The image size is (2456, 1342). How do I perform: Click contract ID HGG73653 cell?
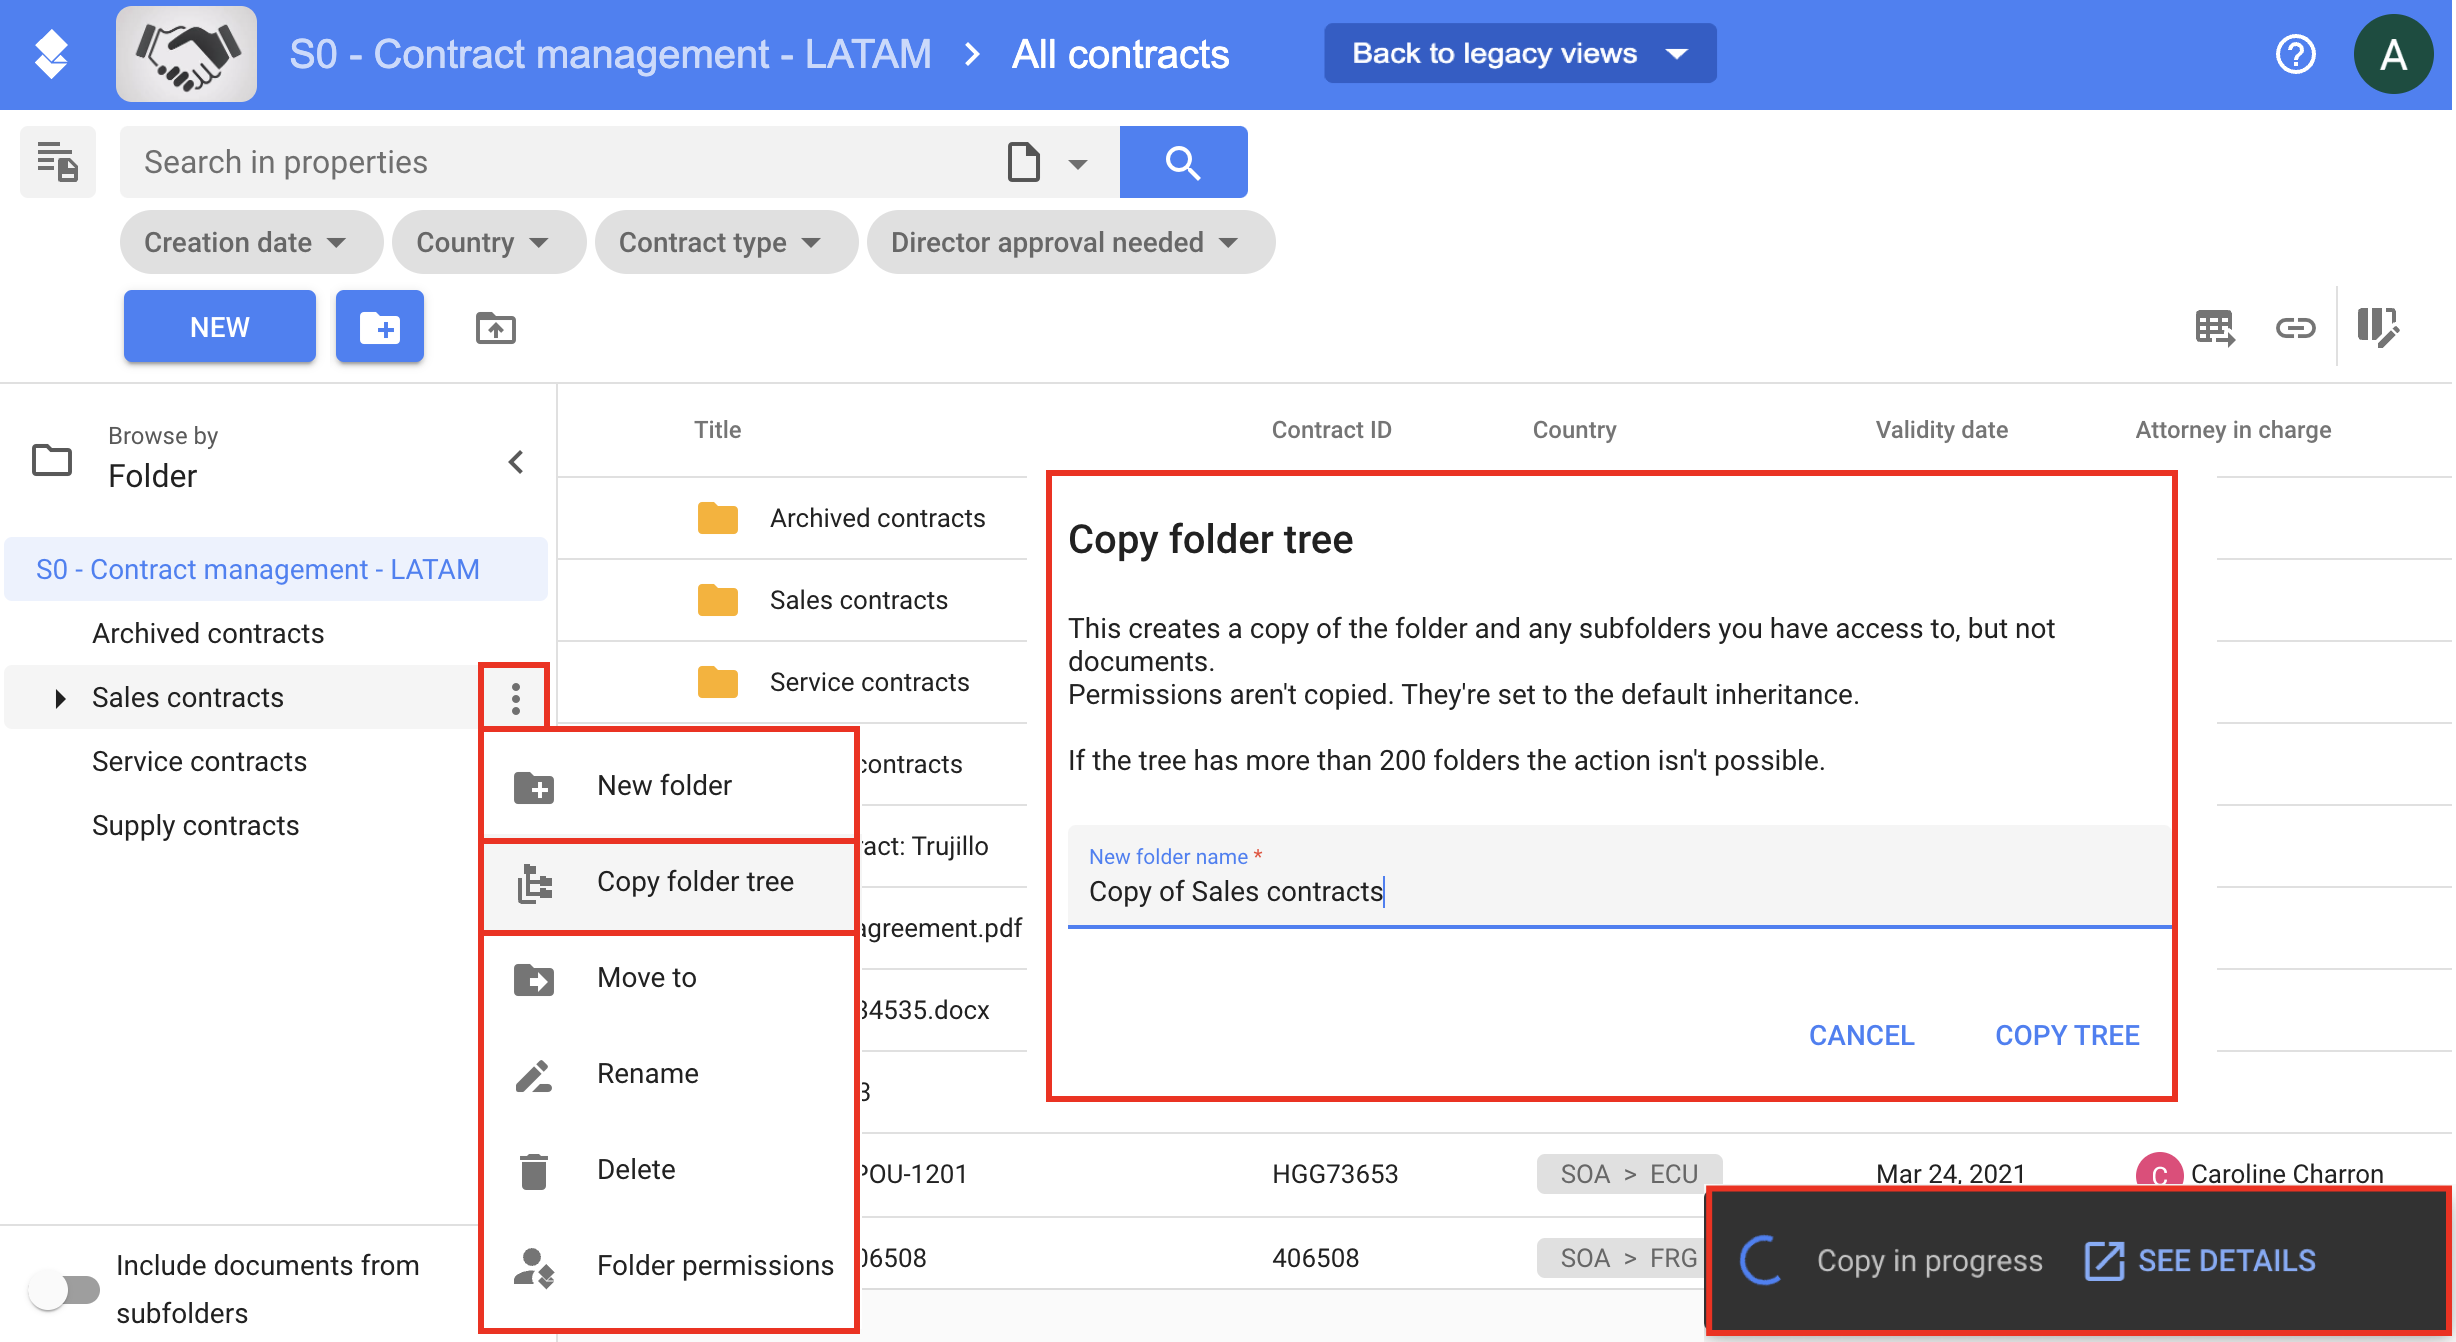click(x=1335, y=1174)
